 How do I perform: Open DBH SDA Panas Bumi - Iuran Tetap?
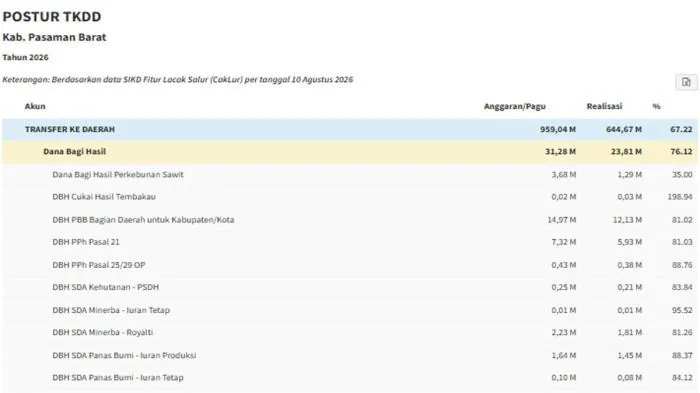(x=350, y=378)
